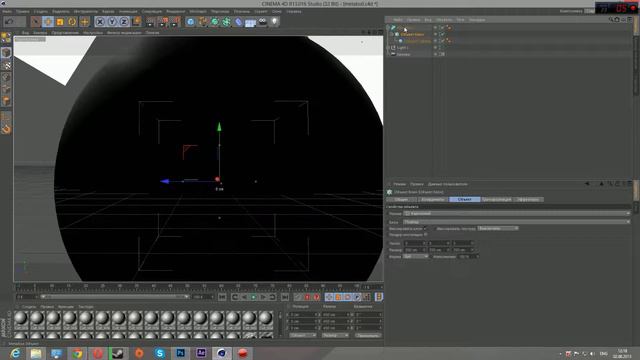
Task: Select the Live Selection tool
Action: click(36, 21)
